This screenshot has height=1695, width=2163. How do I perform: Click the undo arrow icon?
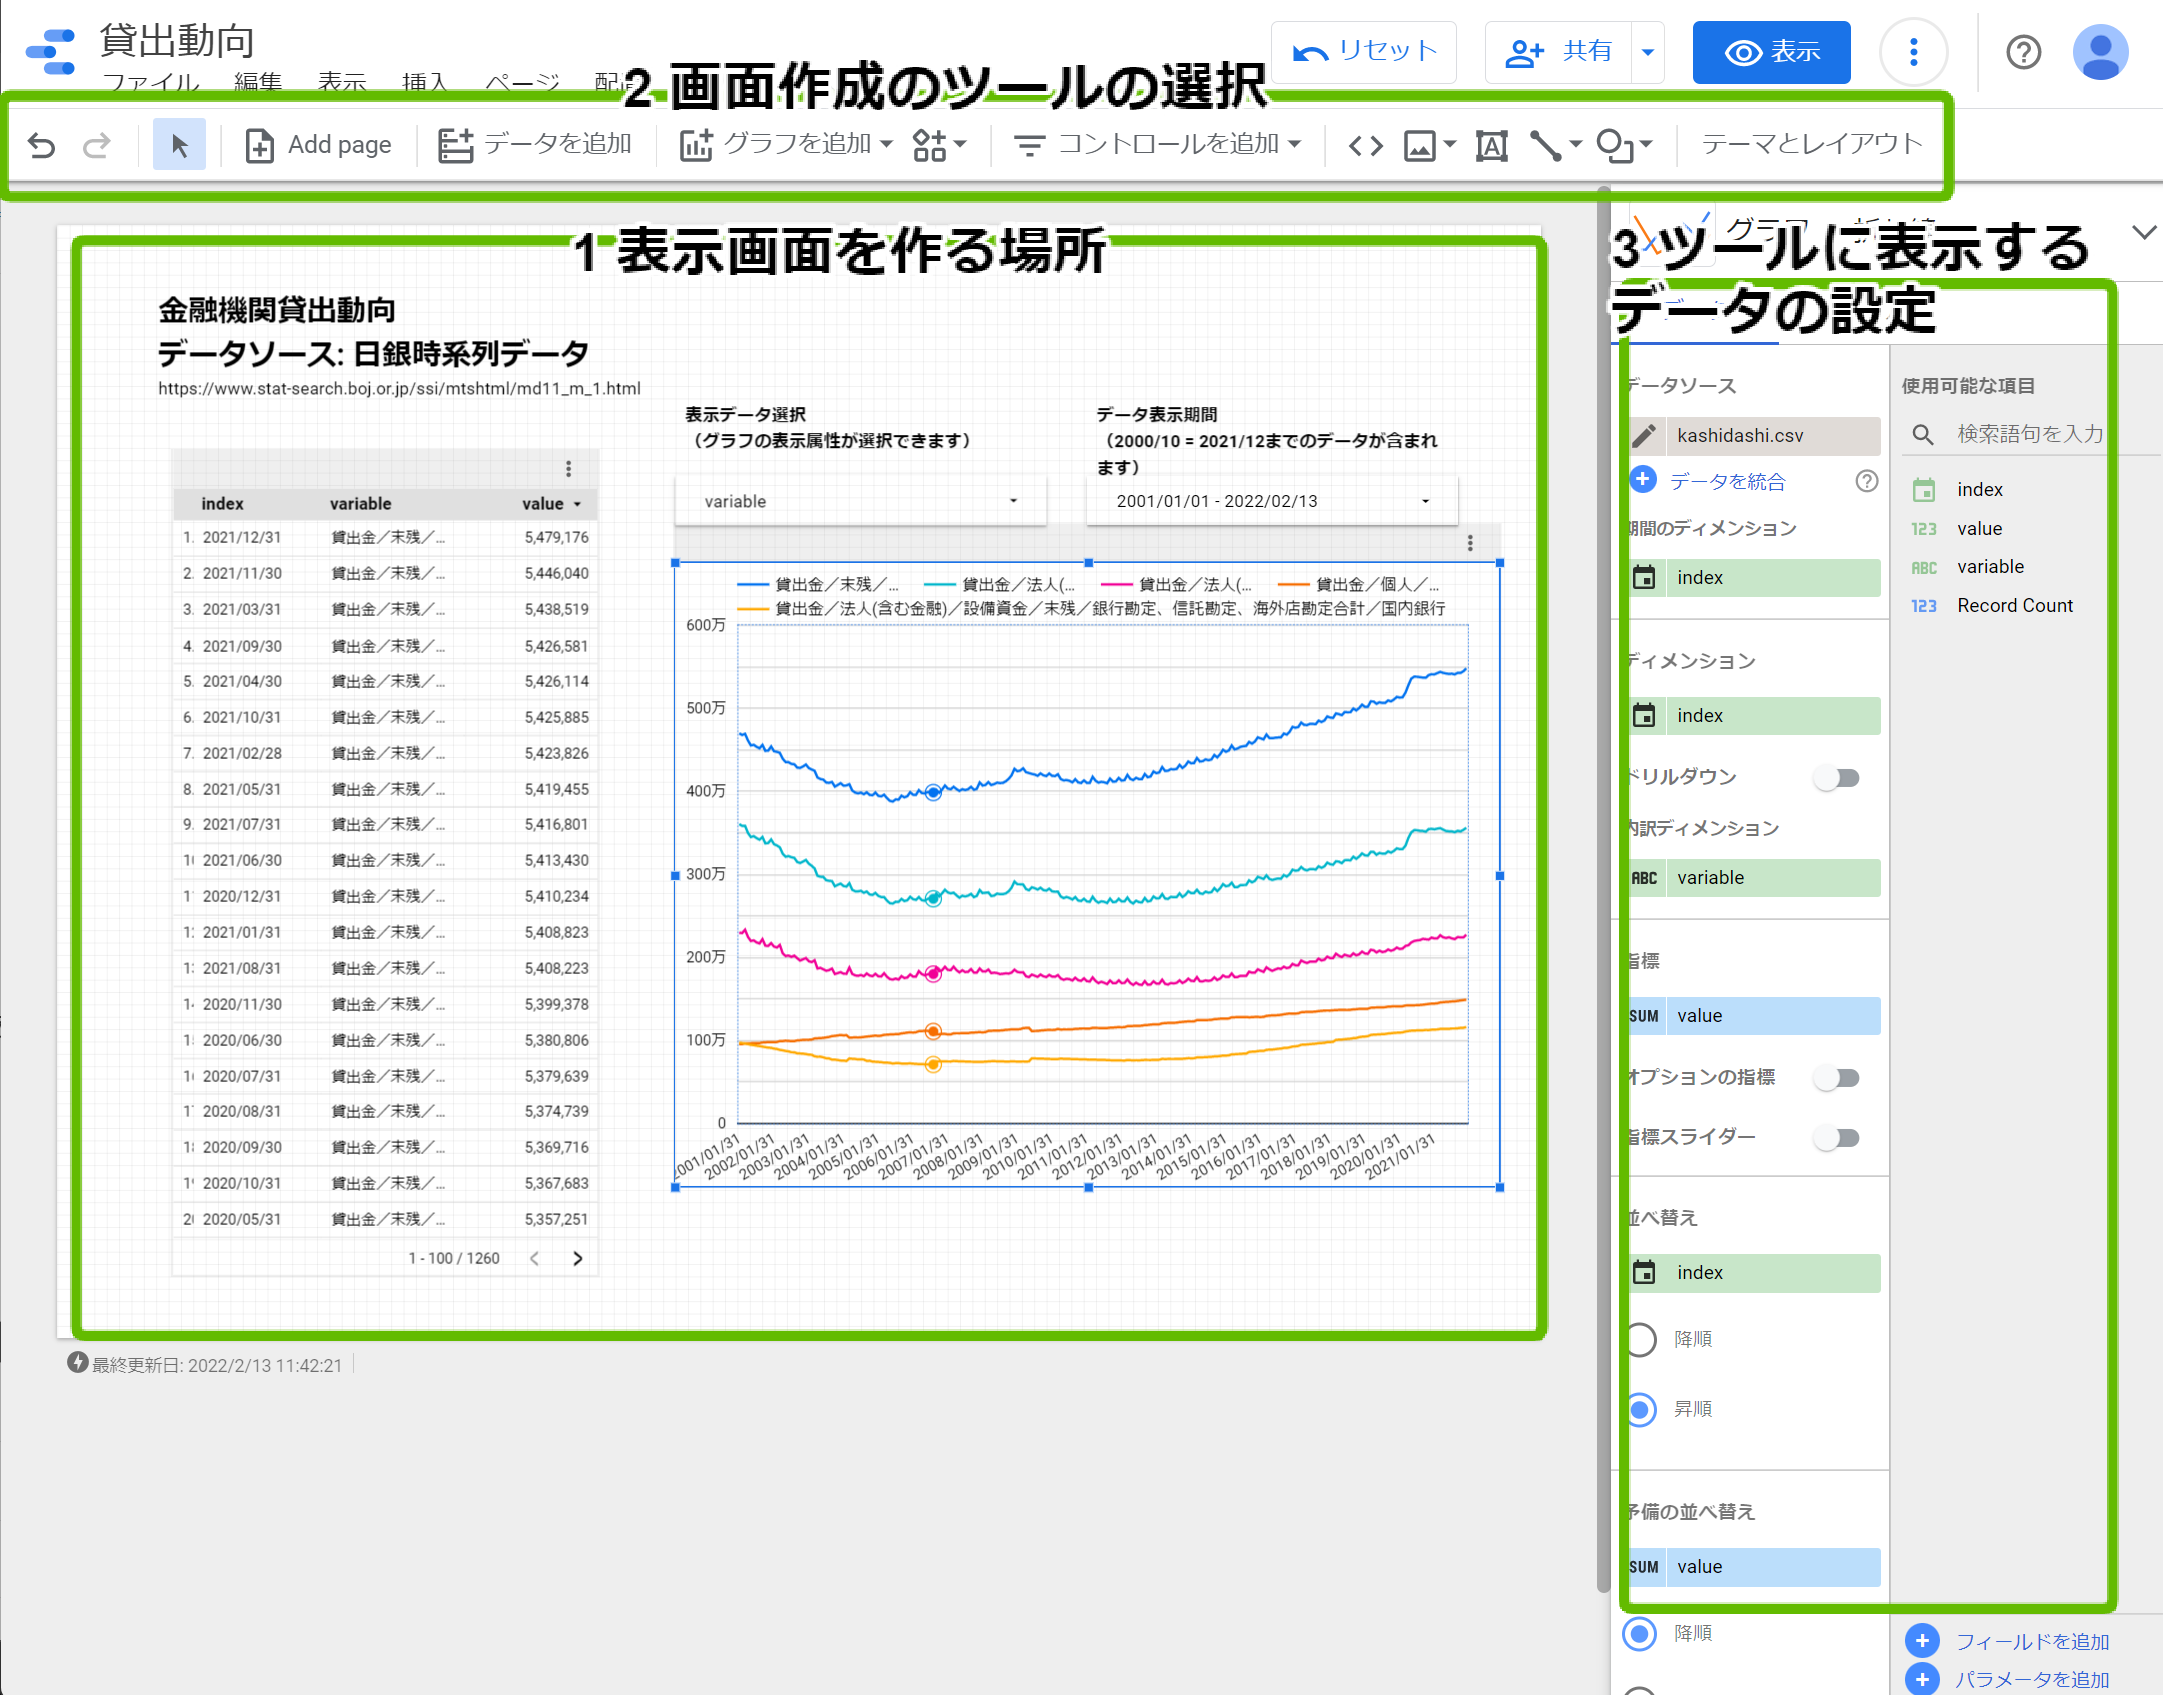41,145
